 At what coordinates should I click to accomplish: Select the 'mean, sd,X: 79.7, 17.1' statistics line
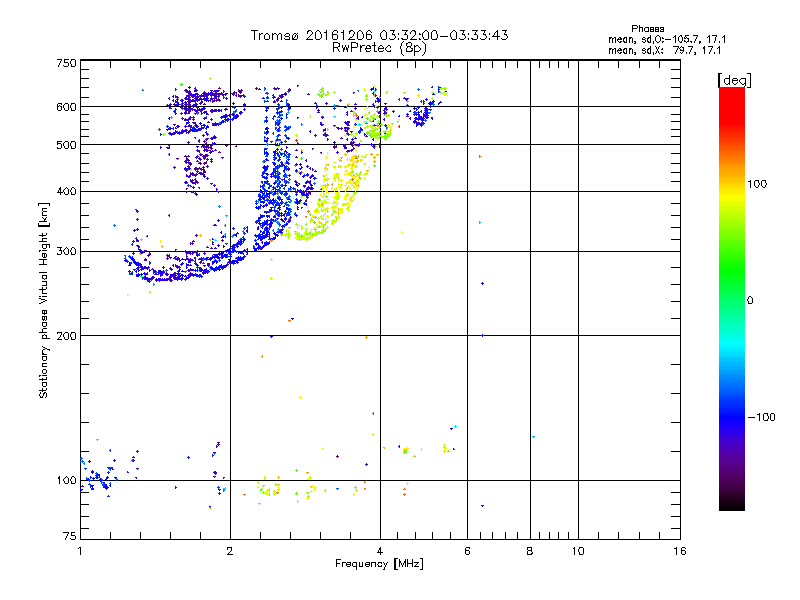point(664,50)
